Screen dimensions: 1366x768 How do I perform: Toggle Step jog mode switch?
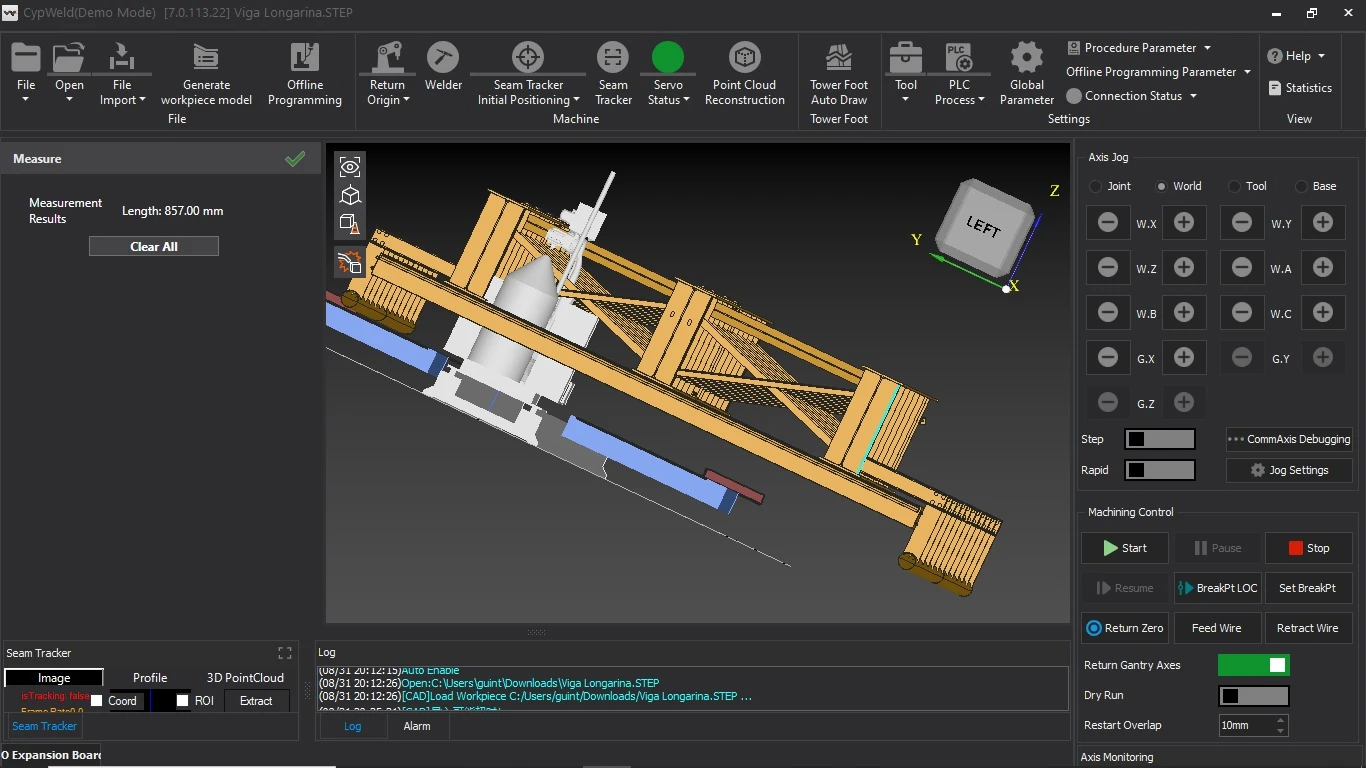click(x=1160, y=439)
